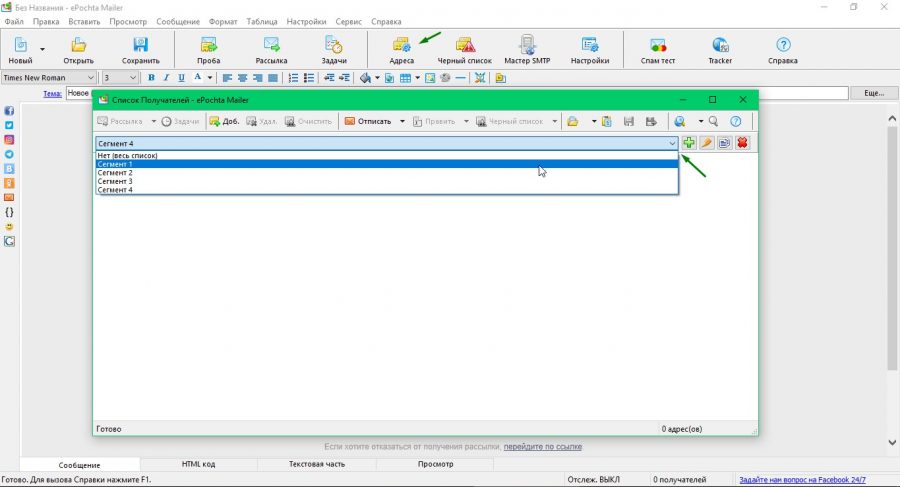Click the magnifier search icon in recipients toolbar

pyautogui.click(x=713, y=121)
